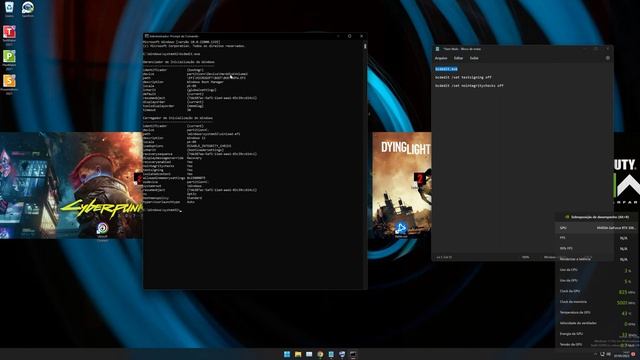Launch TextMaker 2021 from the desktop
This screenshot has width=640, height=360.
click(x=9, y=35)
